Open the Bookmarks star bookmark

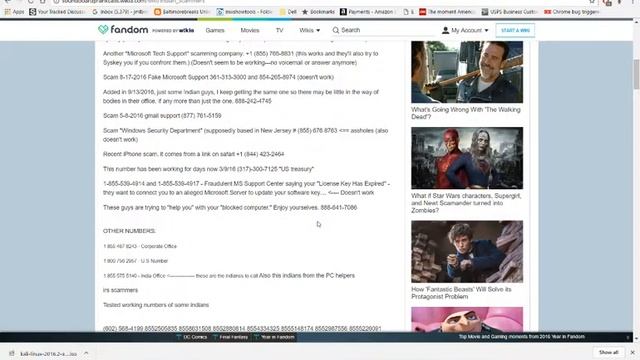click(x=318, y=12)
